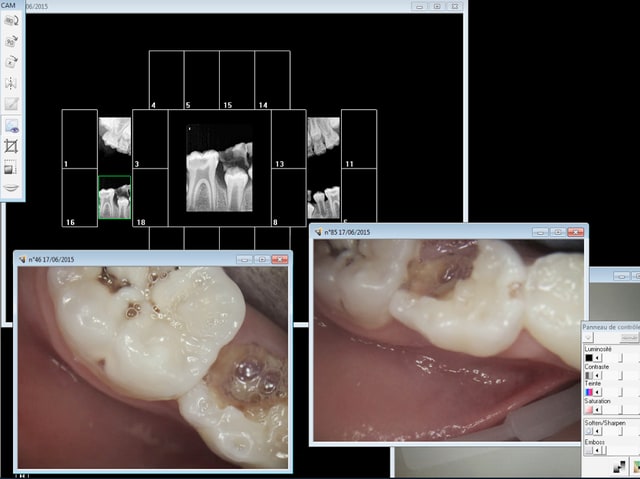
Task: Select the green-highlighted x-ray thumbnail
Action: pos(114,198)
